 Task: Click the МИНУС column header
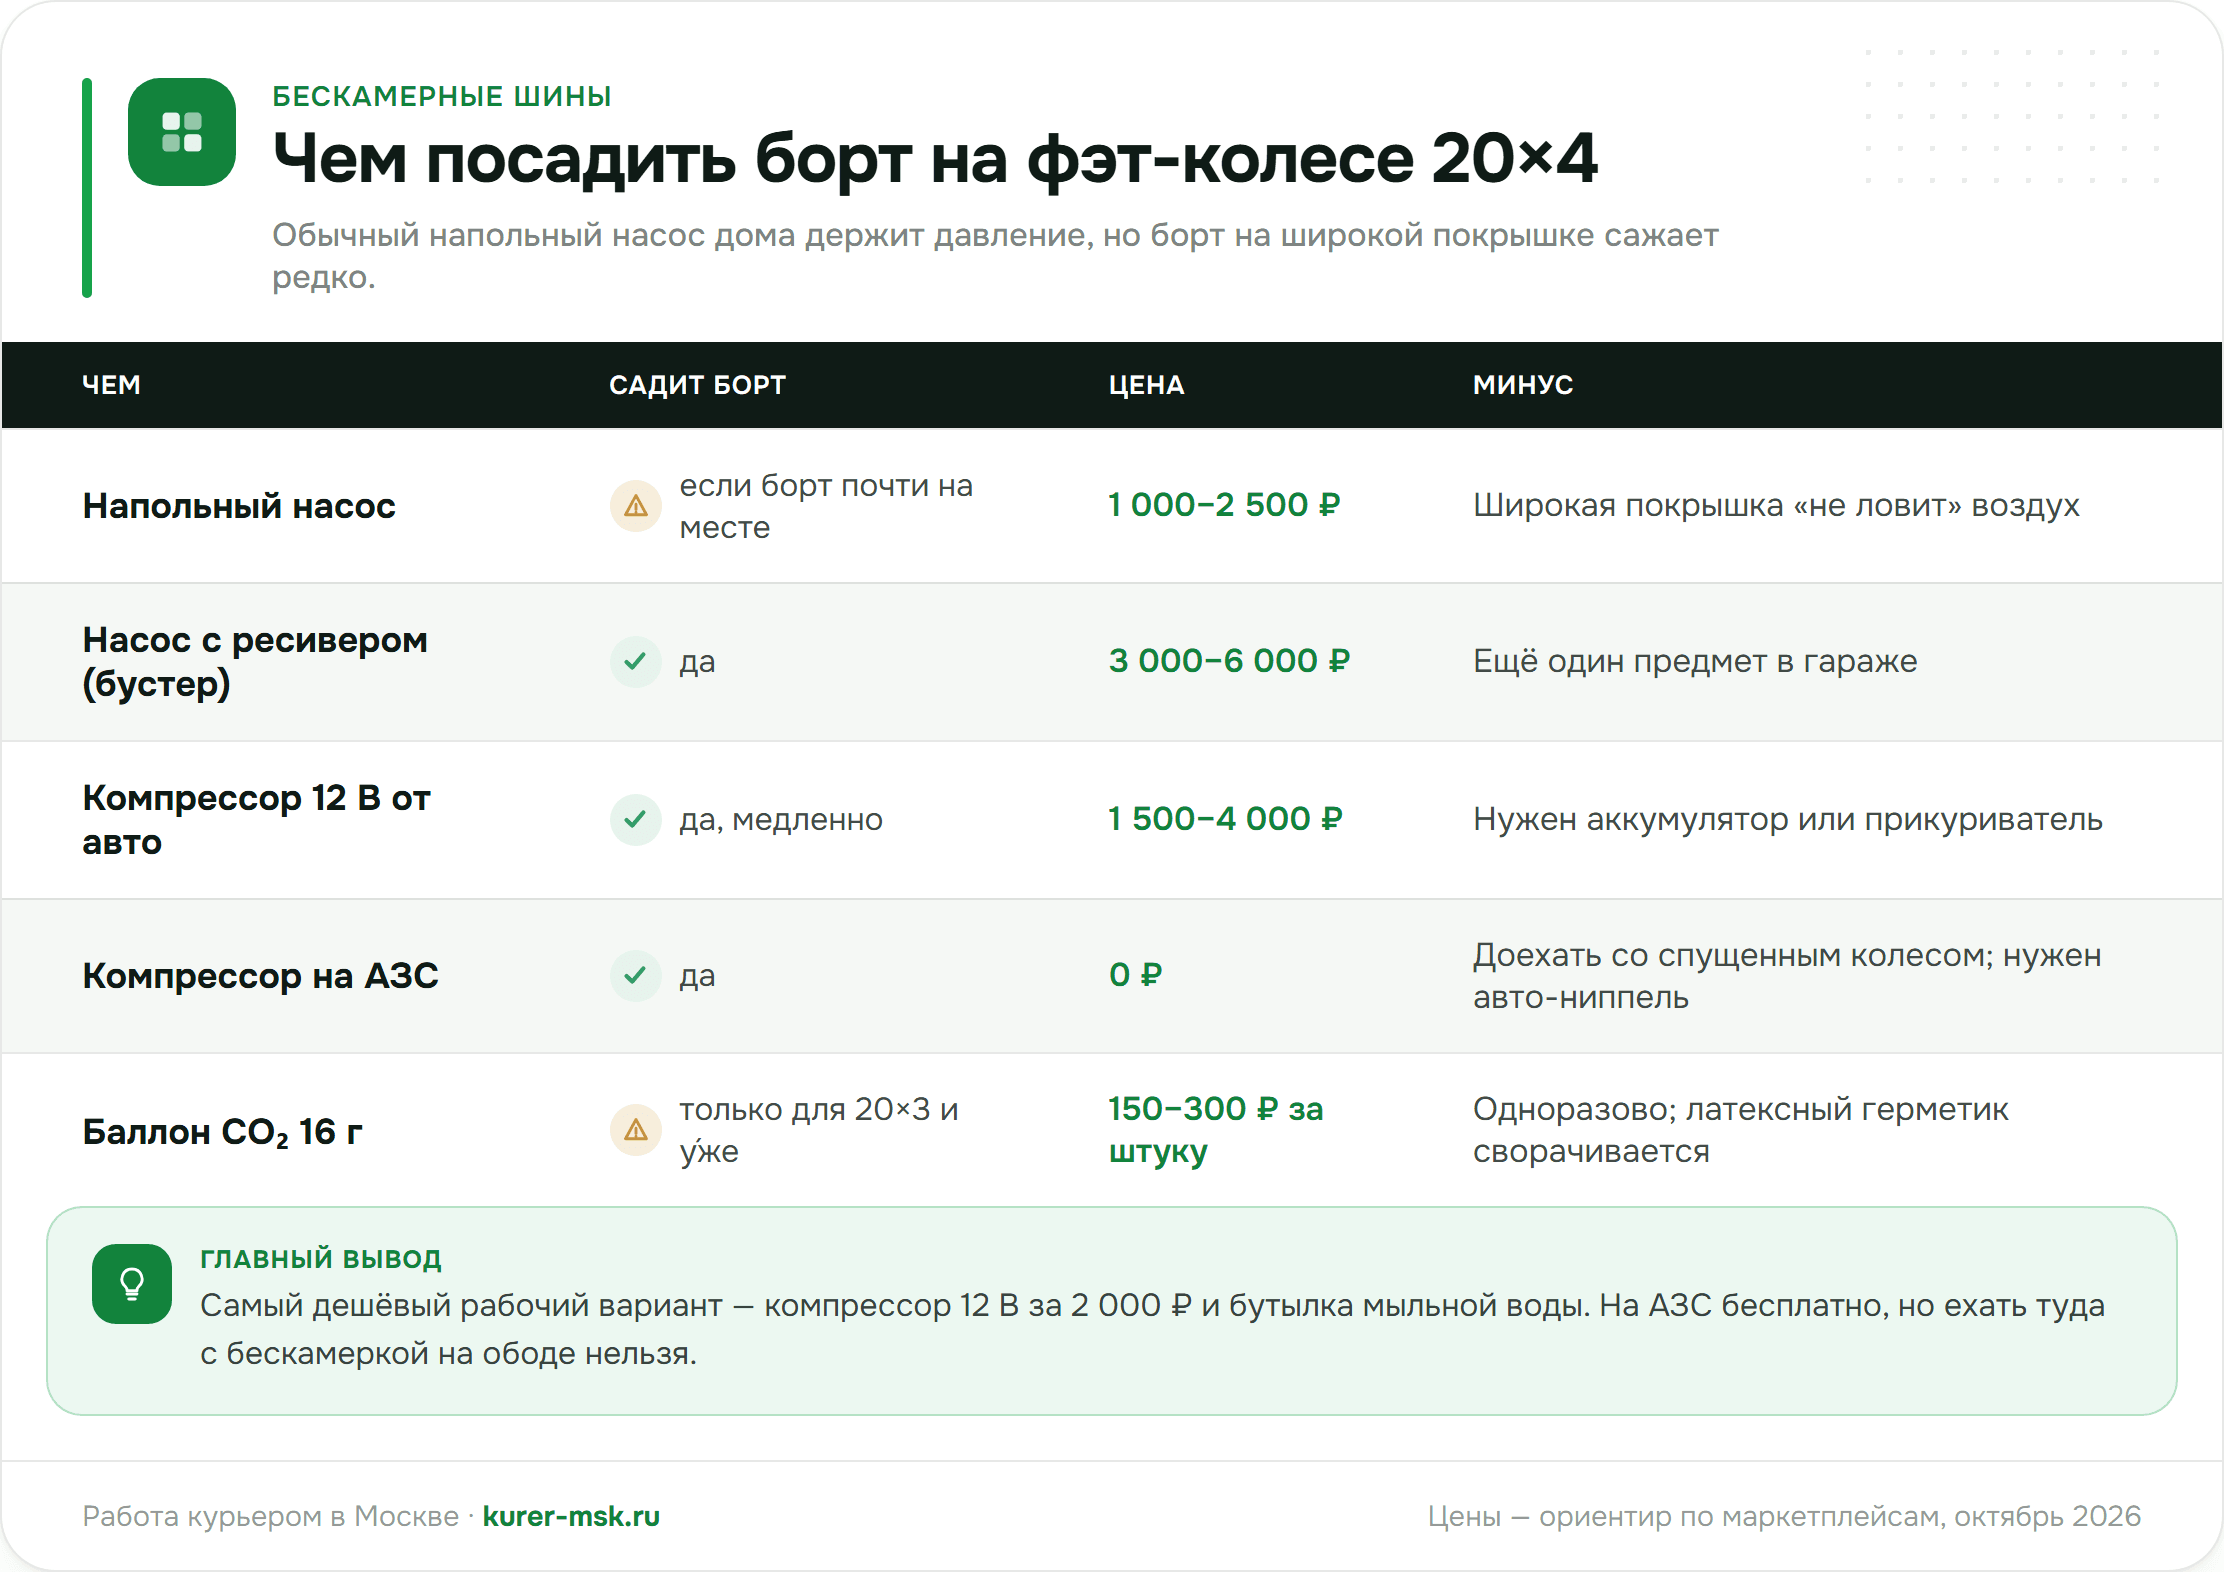point(1523,385)
